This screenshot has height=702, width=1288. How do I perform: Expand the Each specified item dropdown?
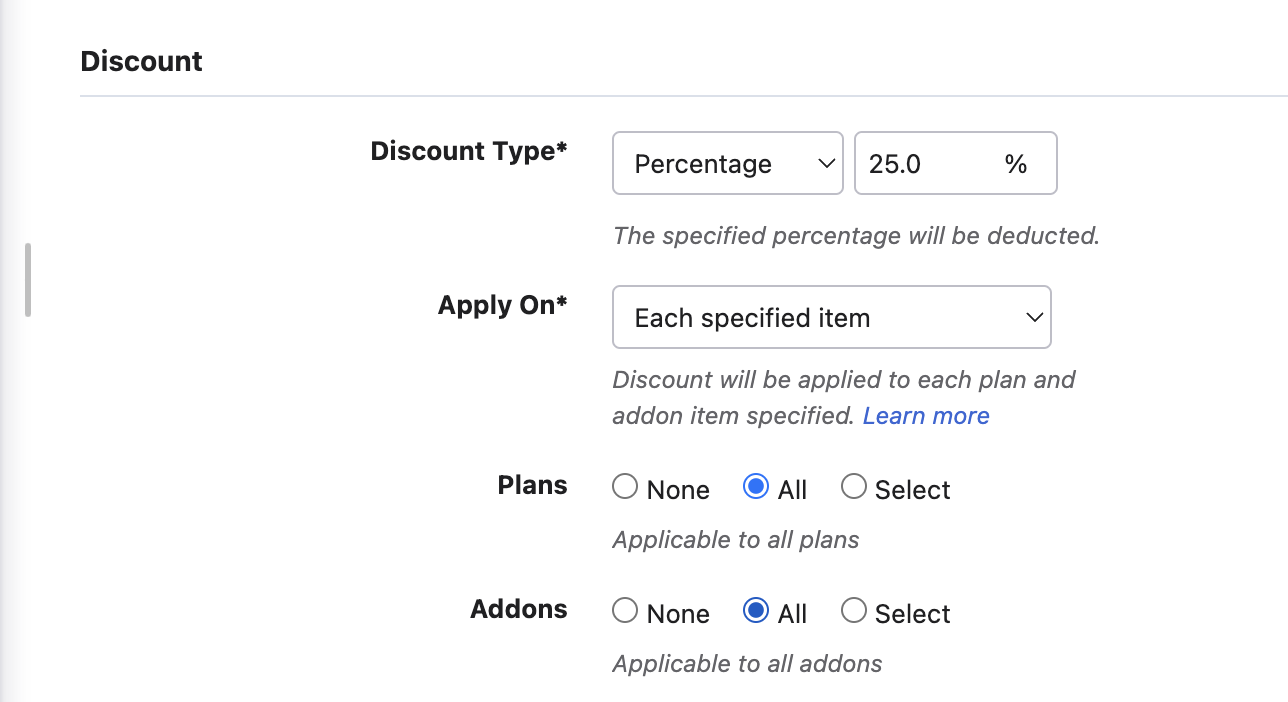(x=831, y=318)
